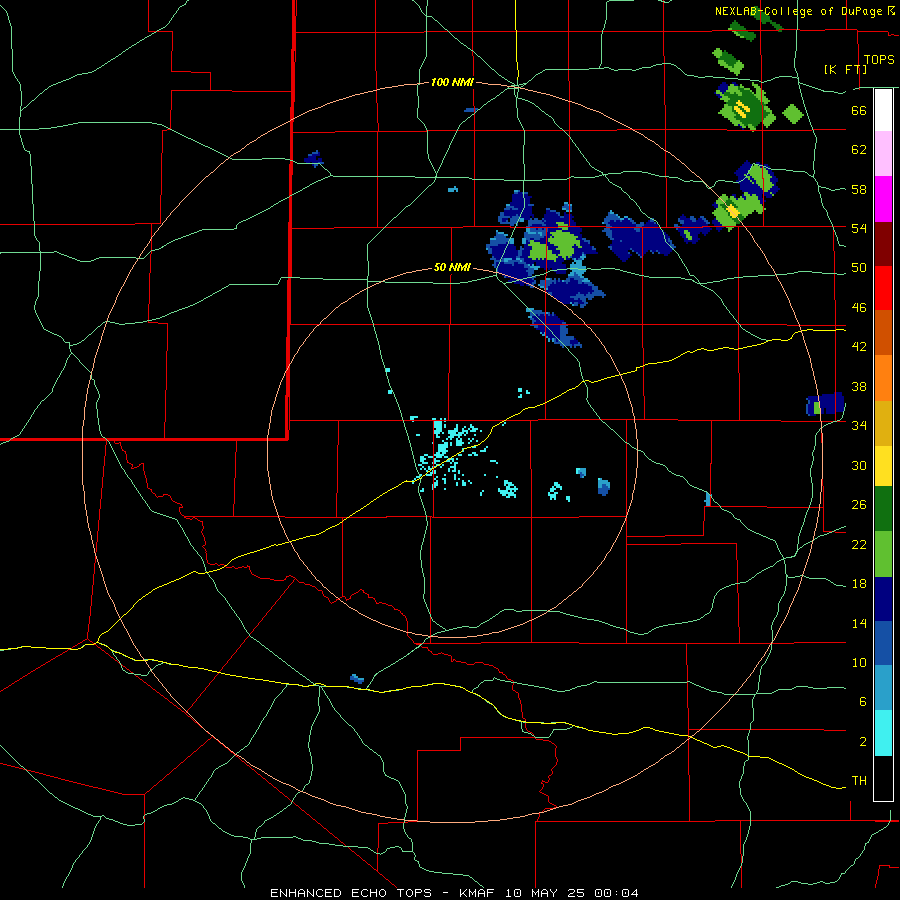Click the yellow legend swatch

click(x=883, y=466)
